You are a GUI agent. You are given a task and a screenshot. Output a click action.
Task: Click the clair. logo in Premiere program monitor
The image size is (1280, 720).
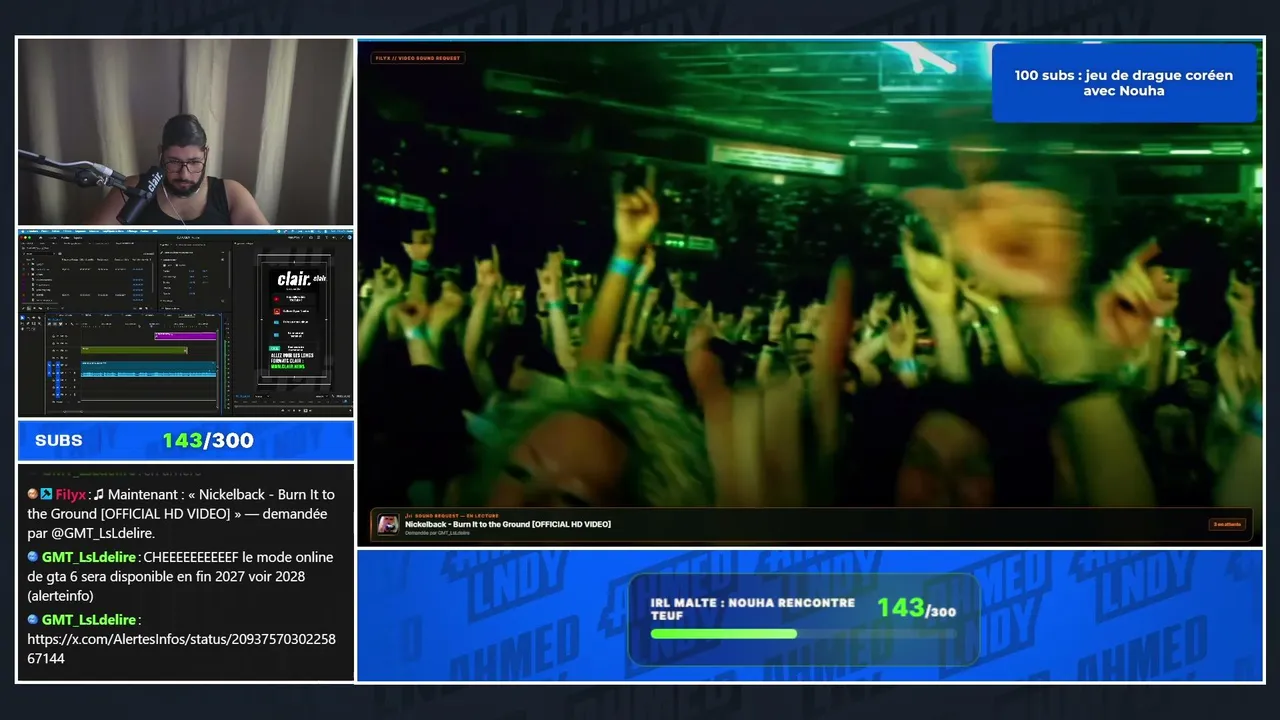pos(294,279)
